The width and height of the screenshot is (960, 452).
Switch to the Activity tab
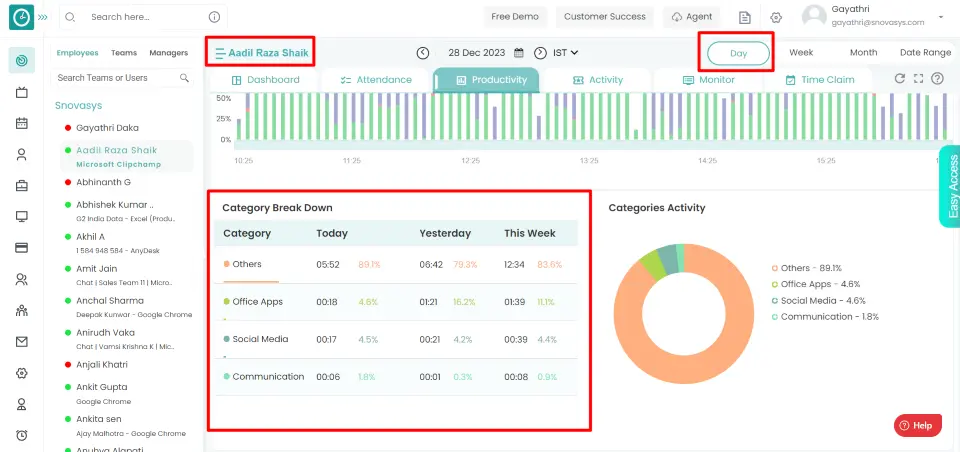click(597, 80)
